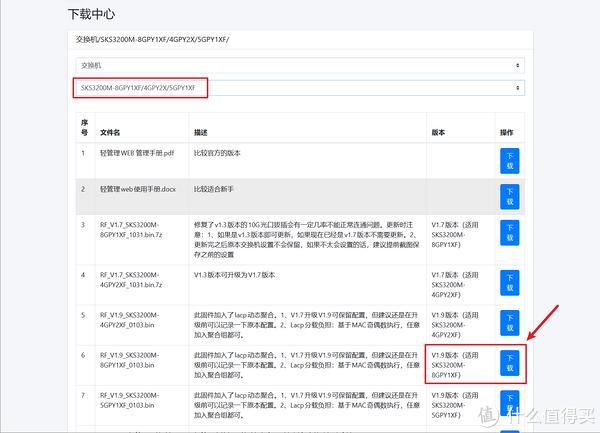Download RF_V1.9_SKS3200M-8GPY1XF_0103.bin in row 6
The width and height of the screenshot is (600, 433).
click(x=510, y=363)
